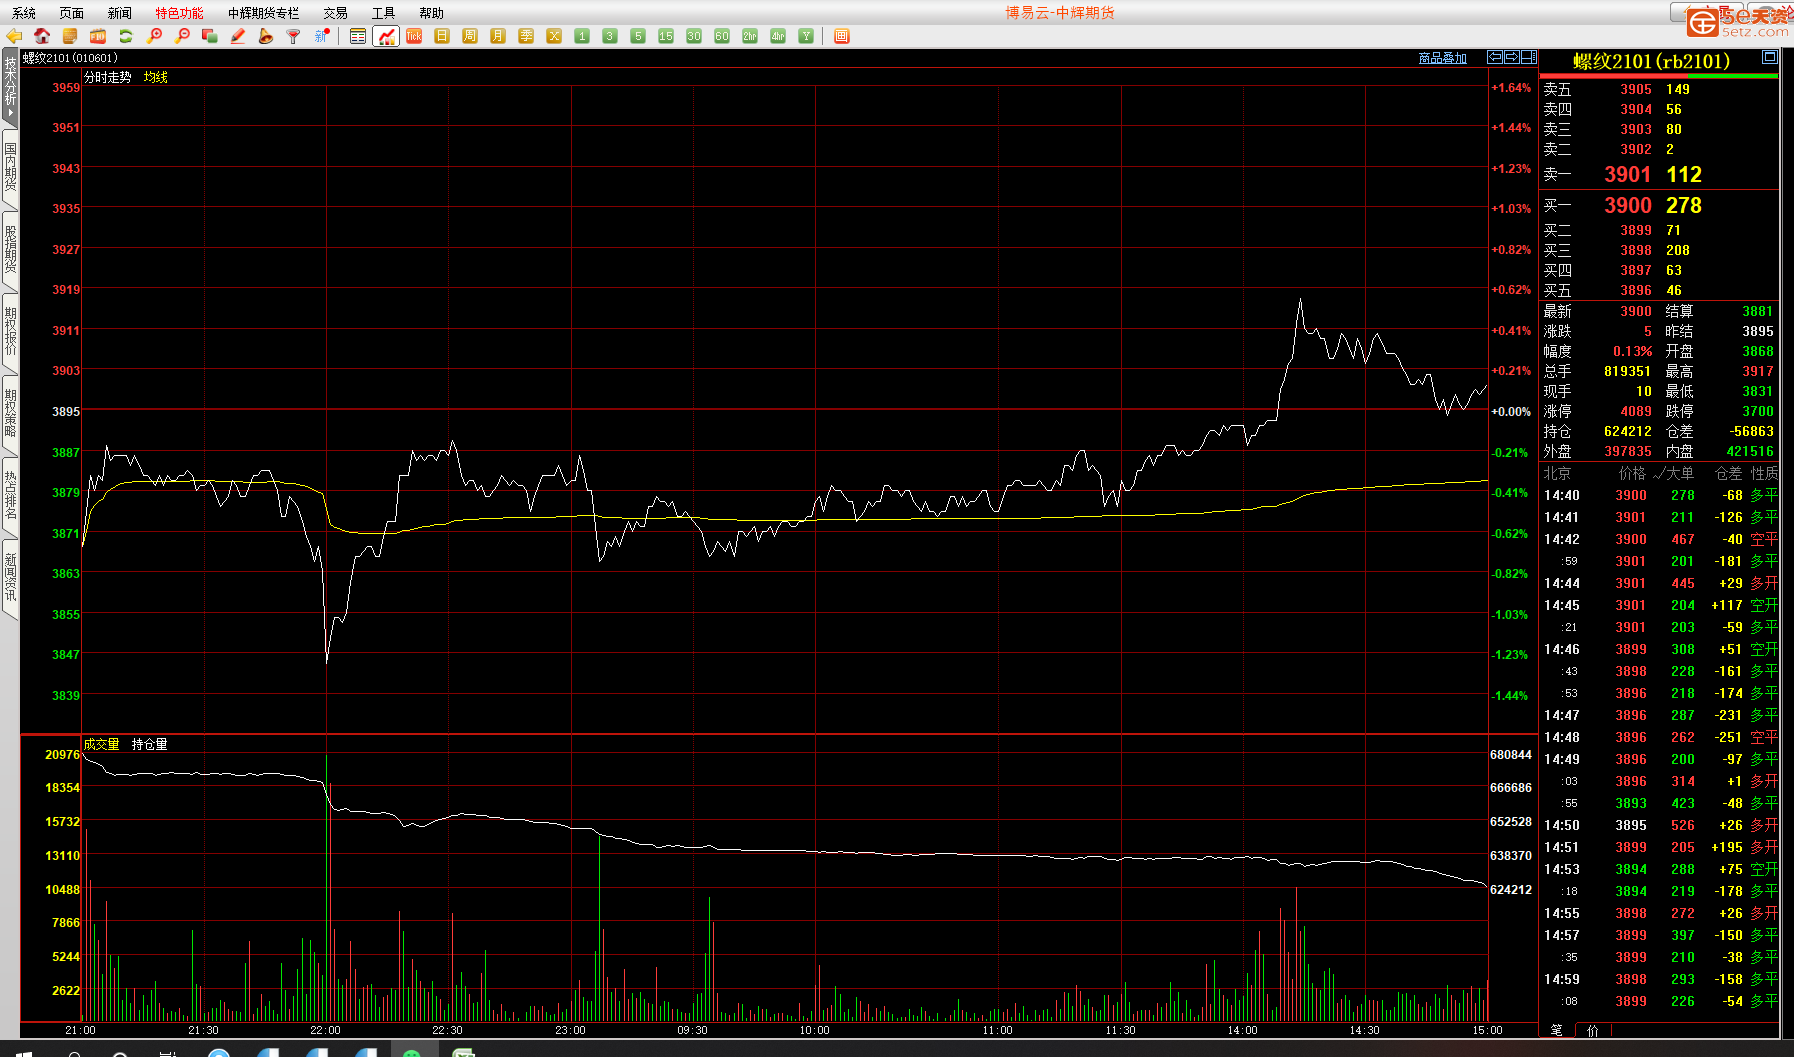1794x1057 pixels.
Task: Select the 持仓量 indicator label
Action: click(x=150, y=744)
